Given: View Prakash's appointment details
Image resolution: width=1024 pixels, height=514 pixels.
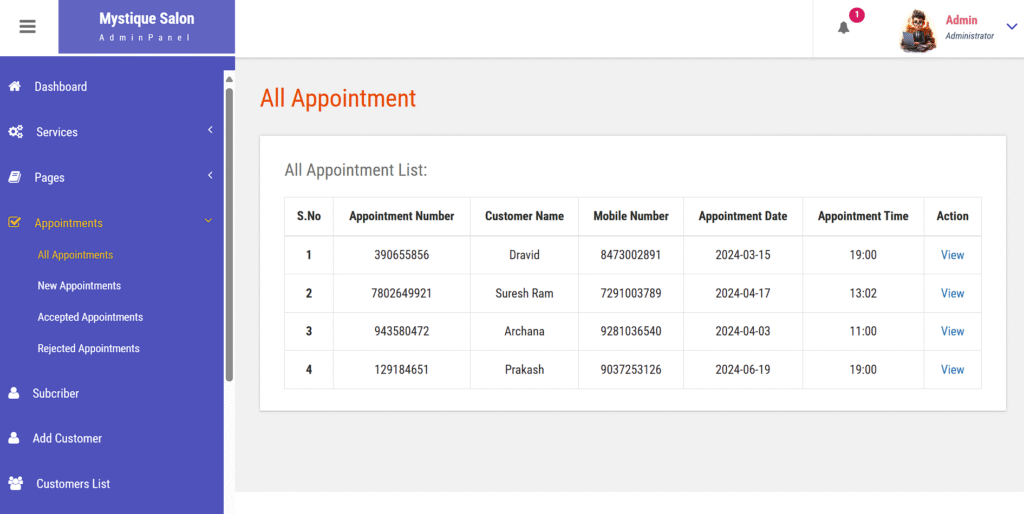Looking at the screenshot, I should pyautogui.click(x=952, y=370).
